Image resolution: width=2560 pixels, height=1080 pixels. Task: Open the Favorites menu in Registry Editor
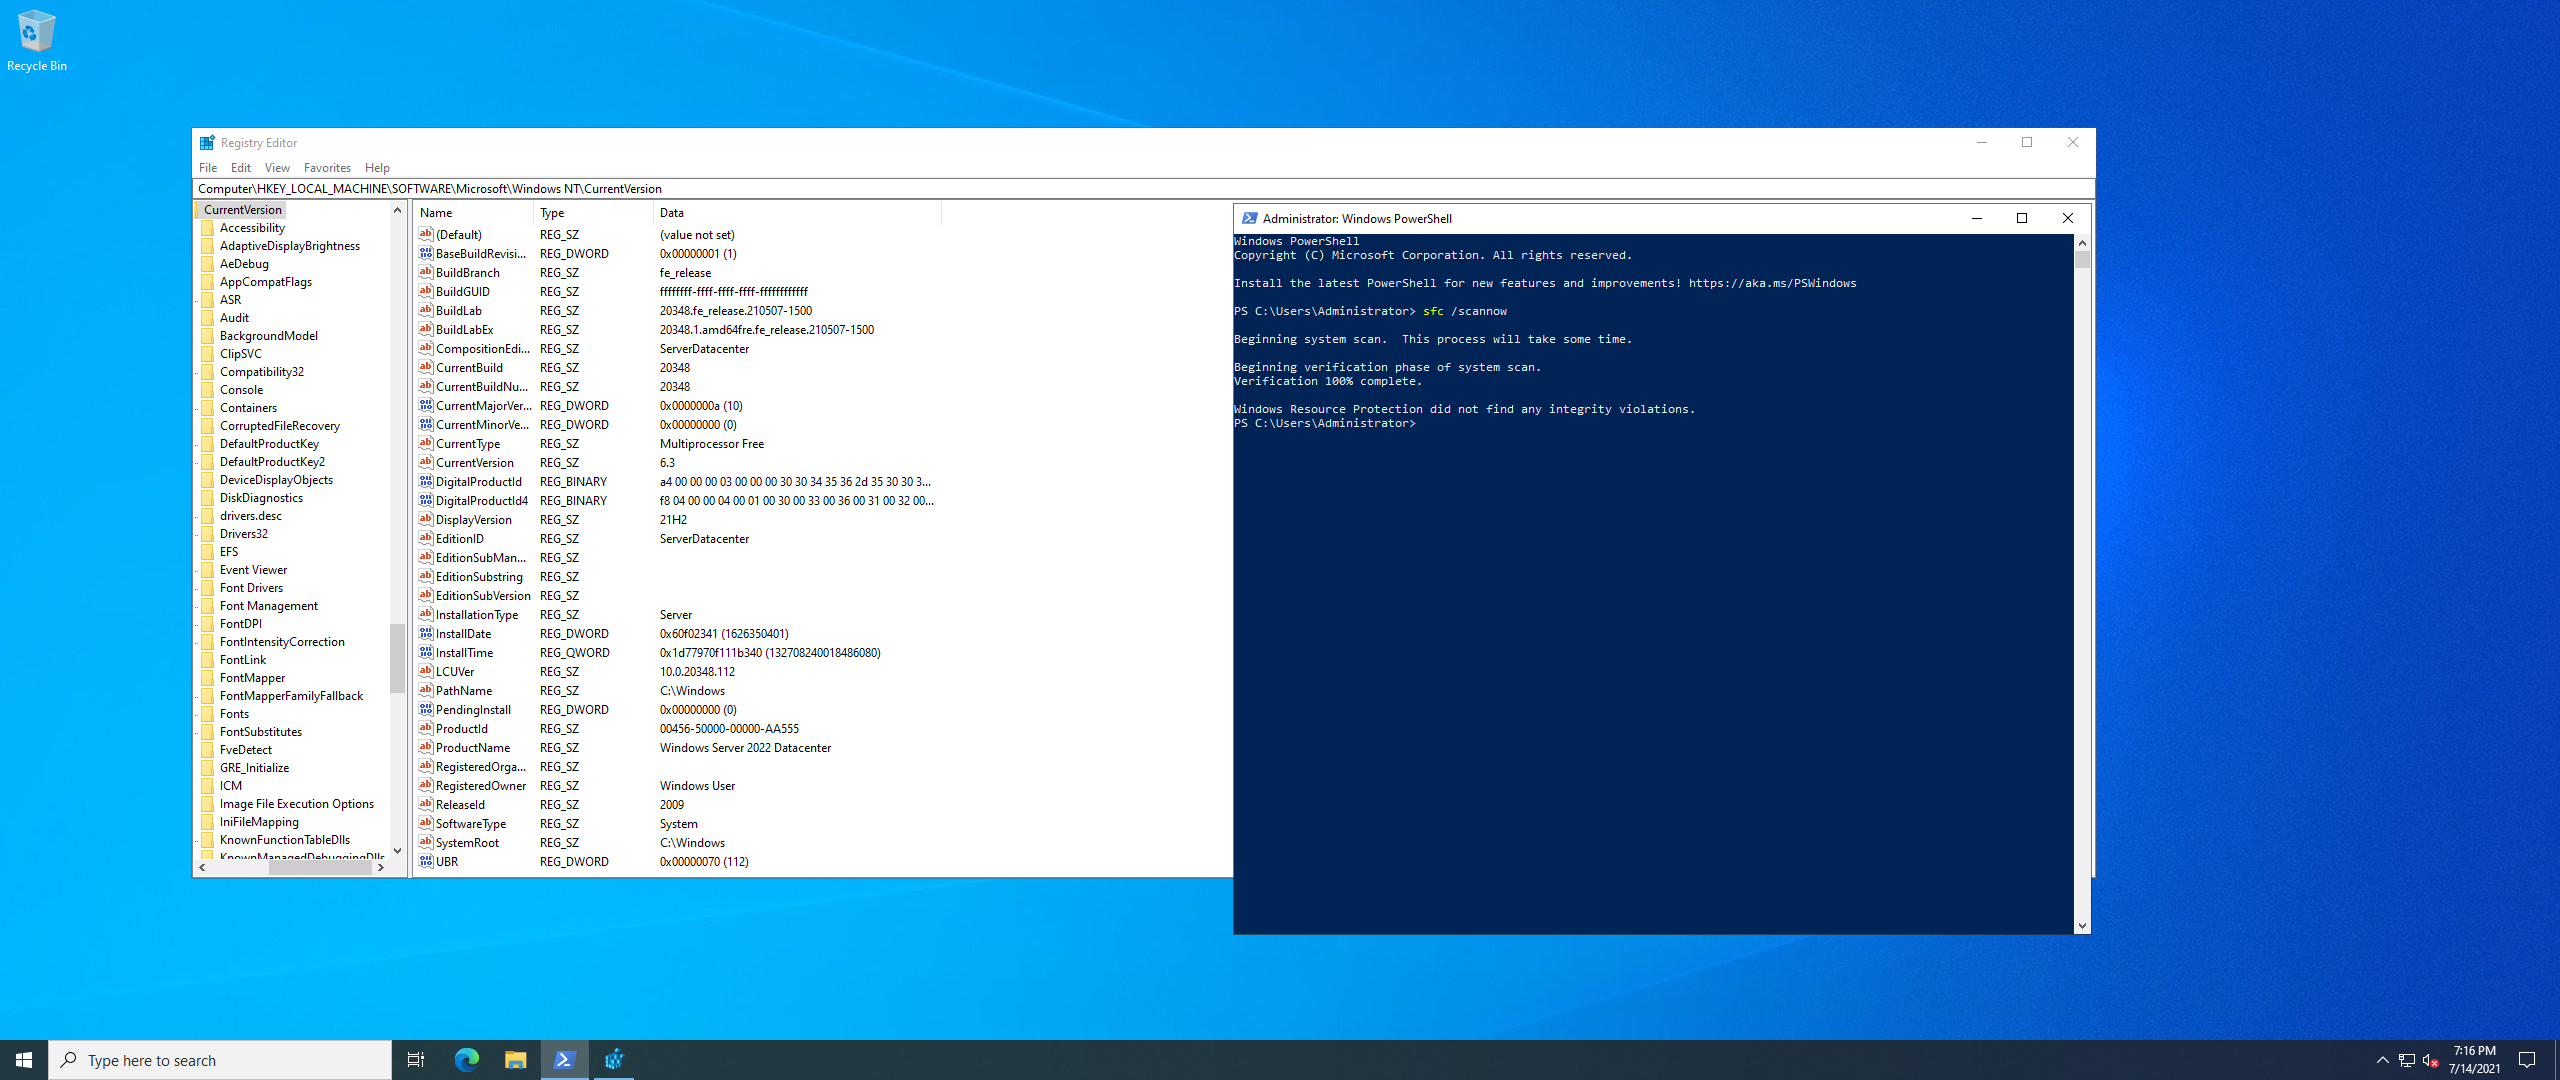pyautogui.click(x=327, y=168)
